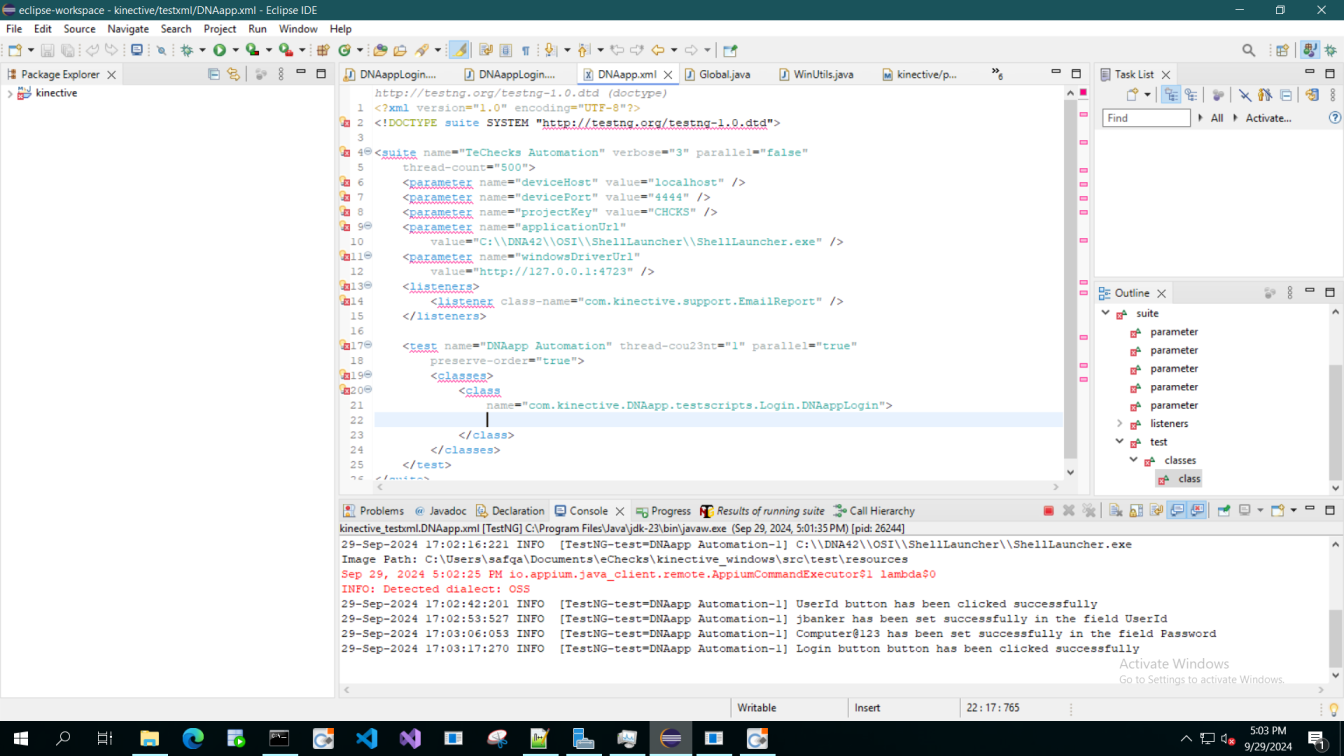Image resolution: width=1344 pixels, height=756 pixels.
Task: Click the Debug bug icon in toolbar
Action: pyautogui.click(x=186, y=50)
